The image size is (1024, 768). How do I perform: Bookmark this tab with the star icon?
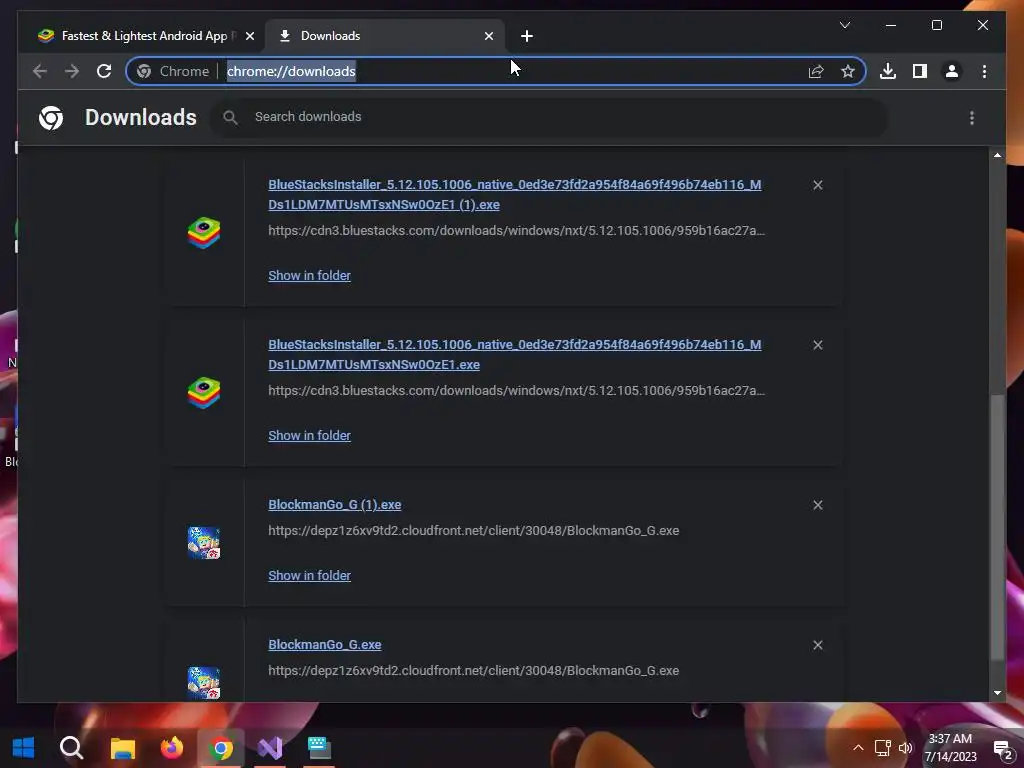click(848, 71)
